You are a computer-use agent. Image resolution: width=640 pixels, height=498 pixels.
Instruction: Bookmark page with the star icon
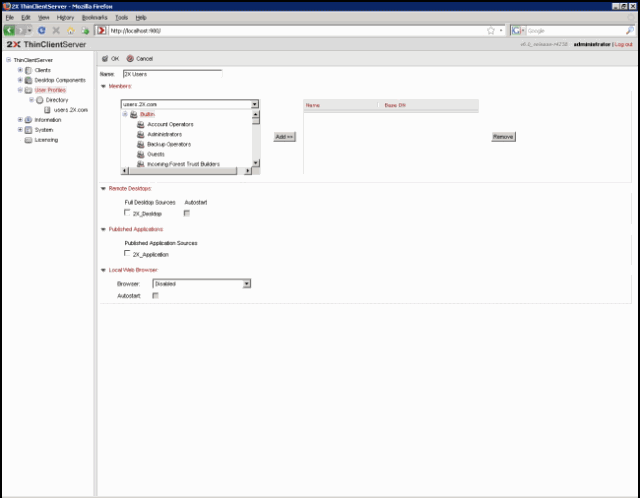click(x=491, y=31)
